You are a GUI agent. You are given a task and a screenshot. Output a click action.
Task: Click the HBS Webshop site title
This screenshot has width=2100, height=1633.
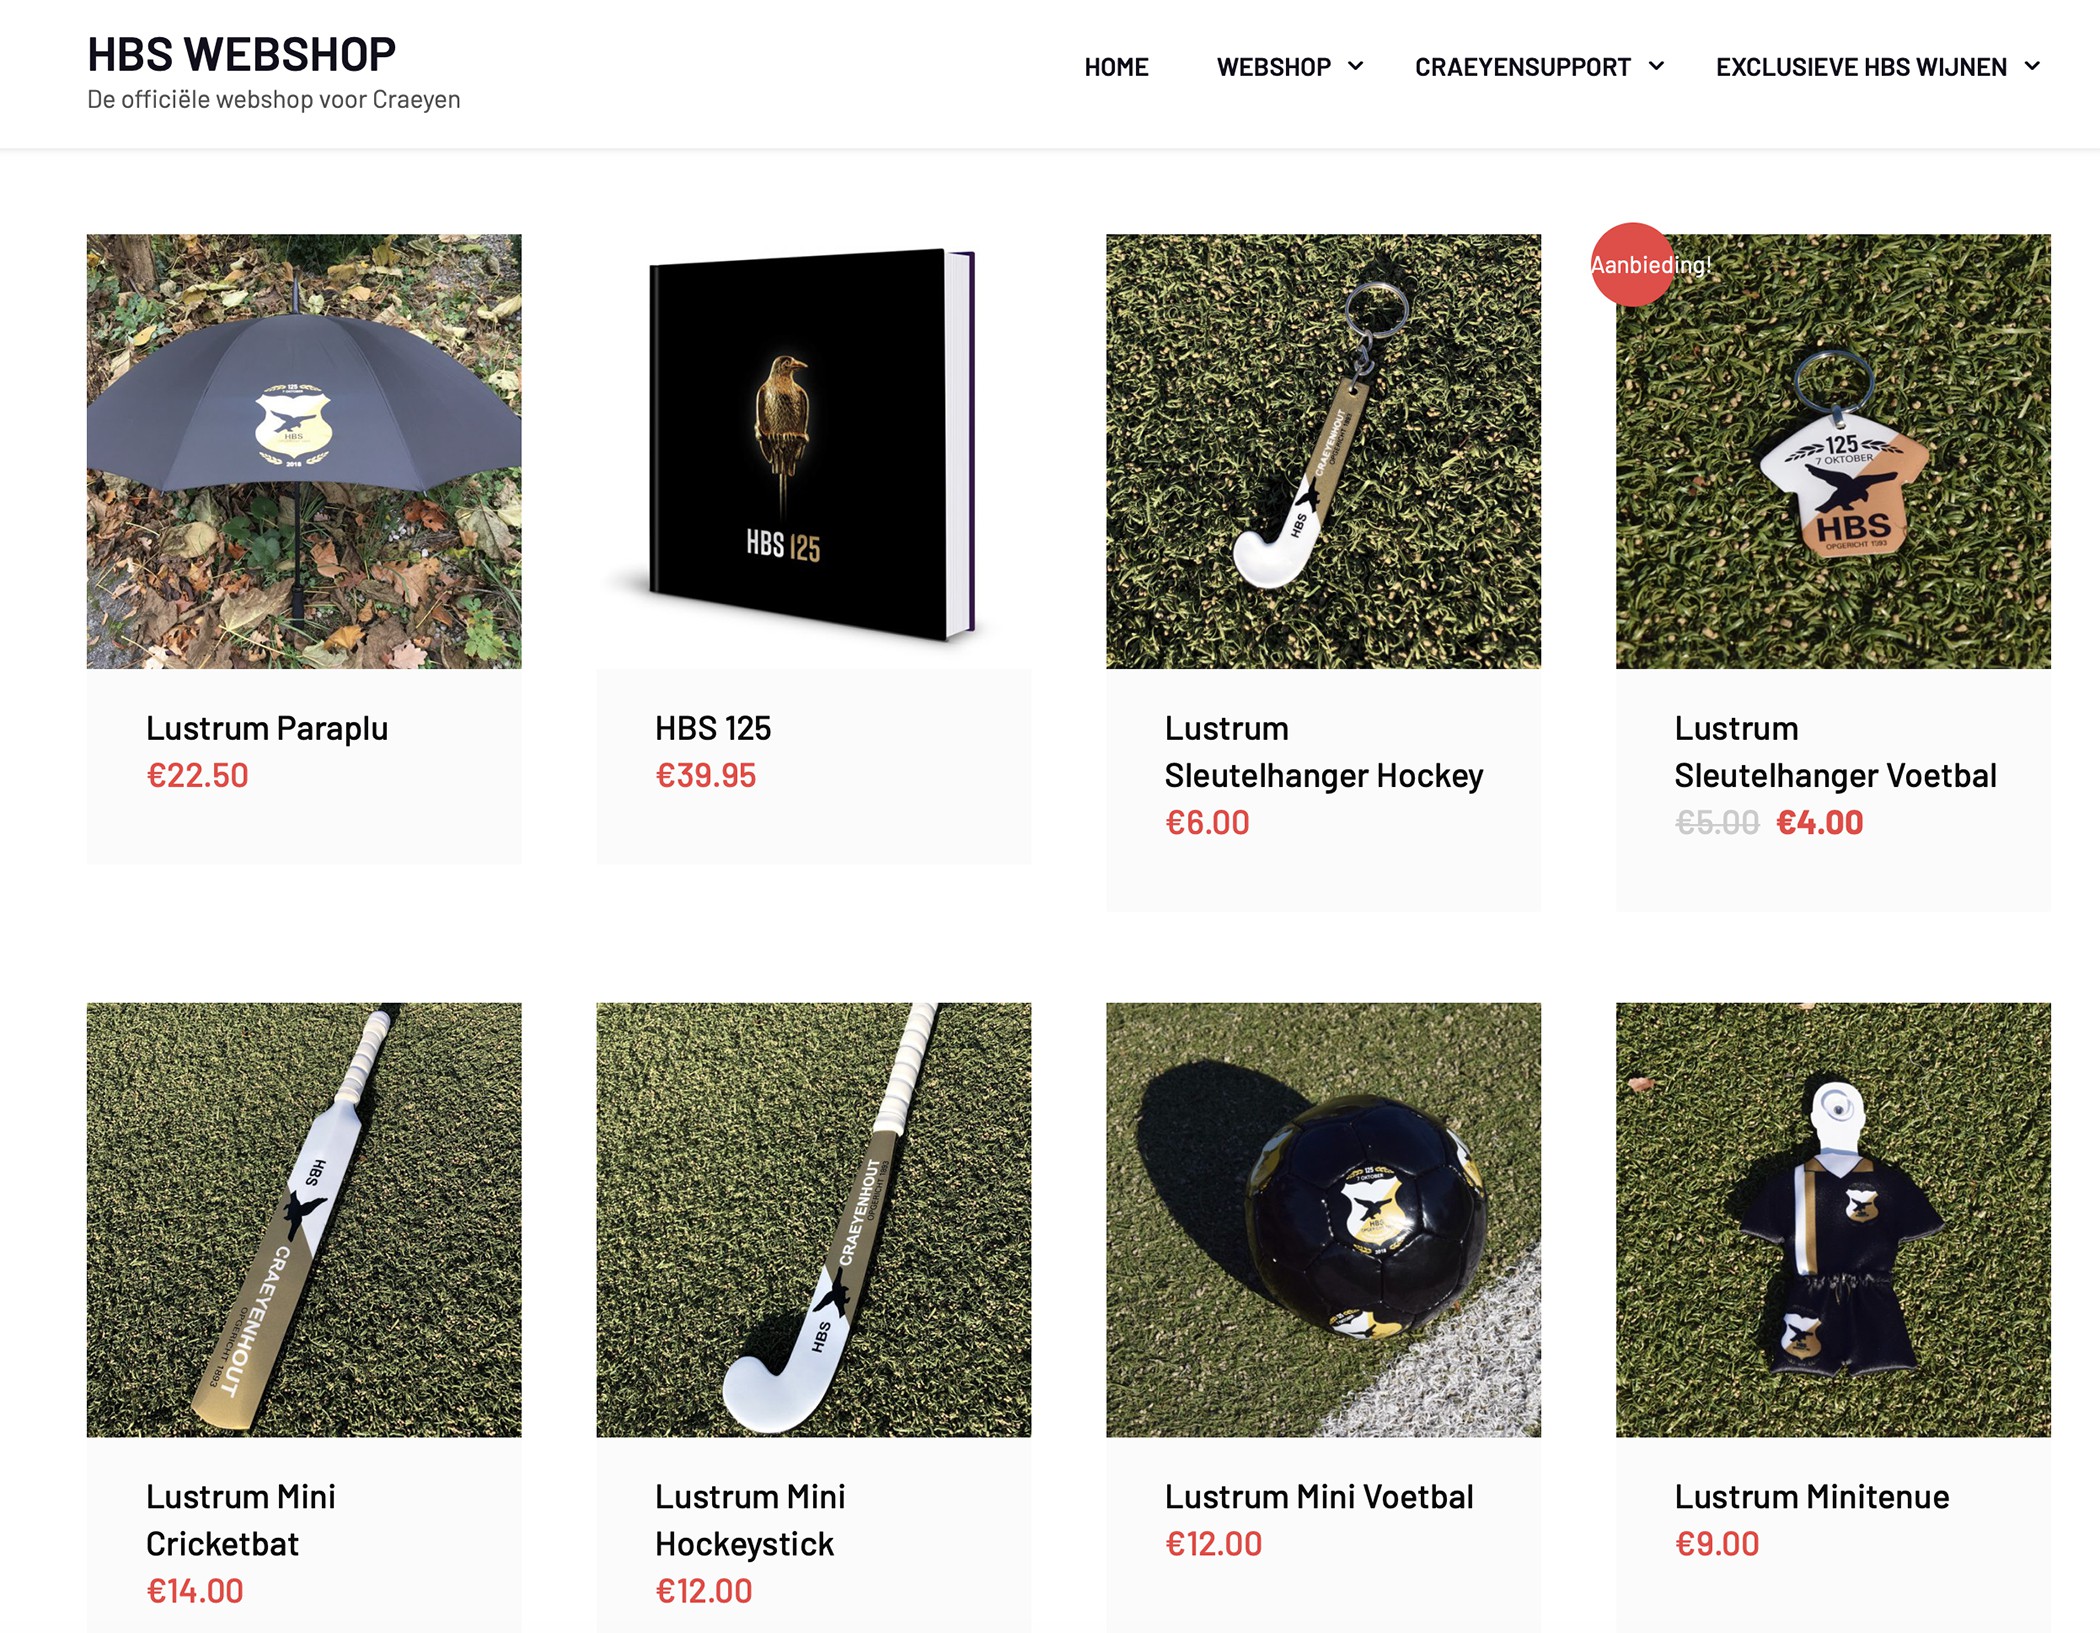point(241,54)
